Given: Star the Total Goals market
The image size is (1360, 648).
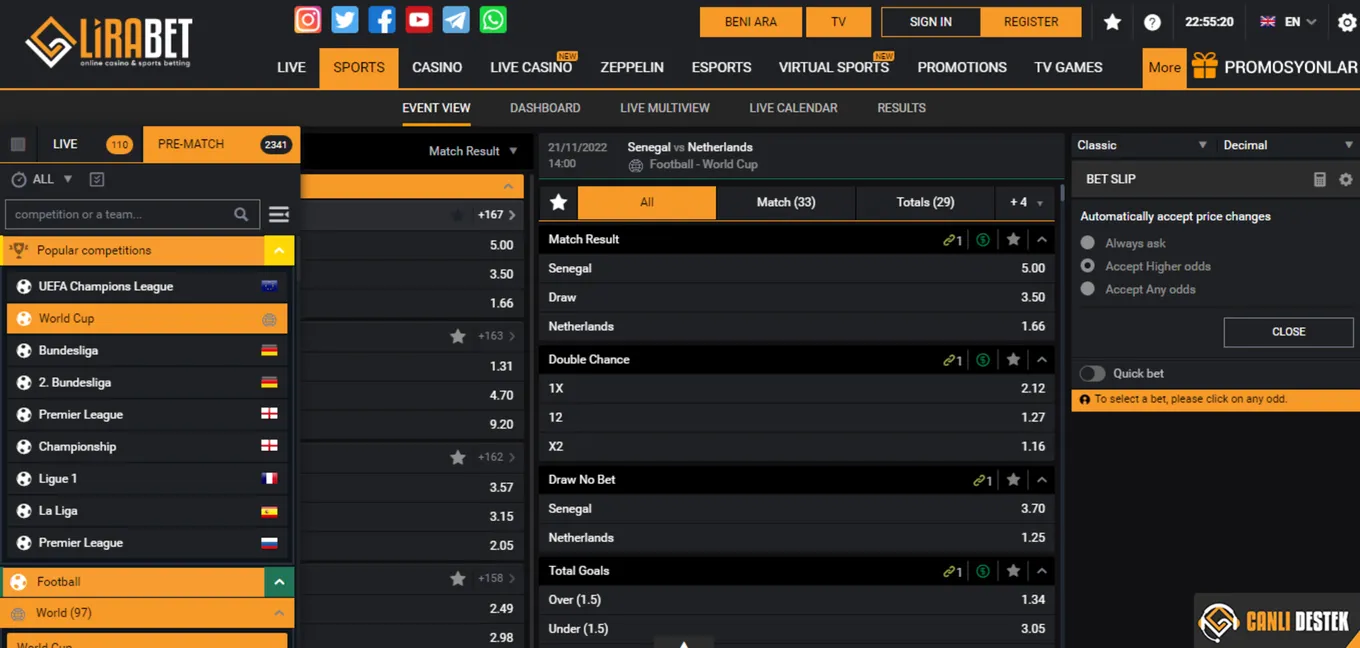Looking at the screenshot, I should coord(1013,571).
